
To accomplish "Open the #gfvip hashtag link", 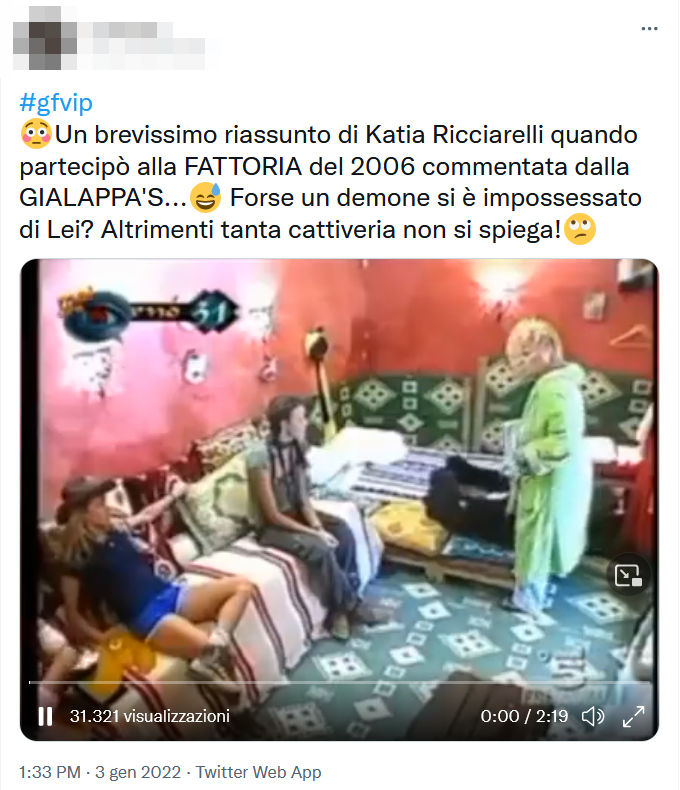I will pyautogui.click(x=56, y=103).
